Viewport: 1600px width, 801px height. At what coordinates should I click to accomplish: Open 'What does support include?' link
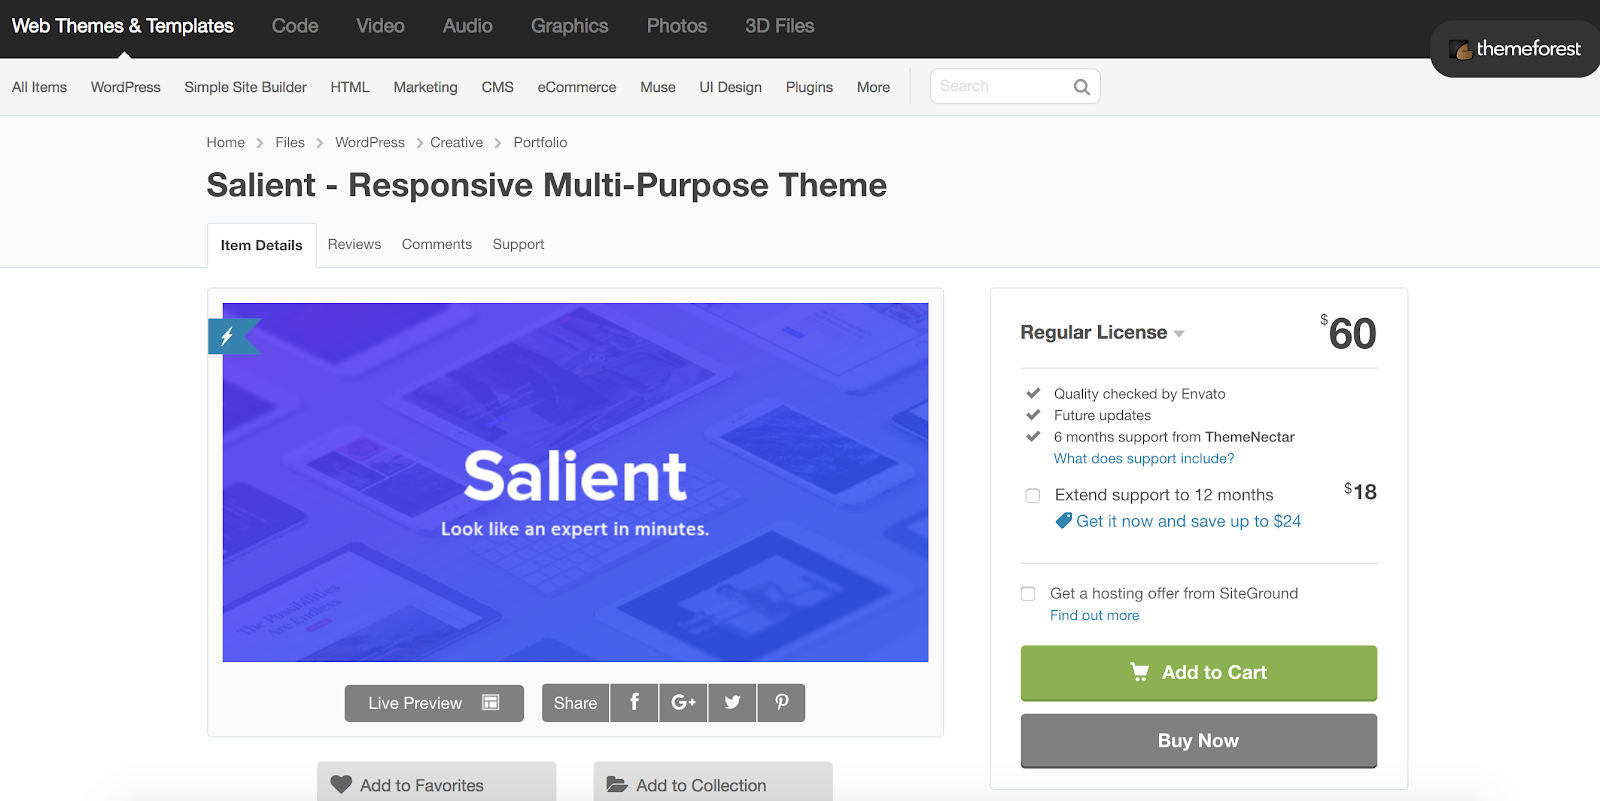click(1143, 459)
